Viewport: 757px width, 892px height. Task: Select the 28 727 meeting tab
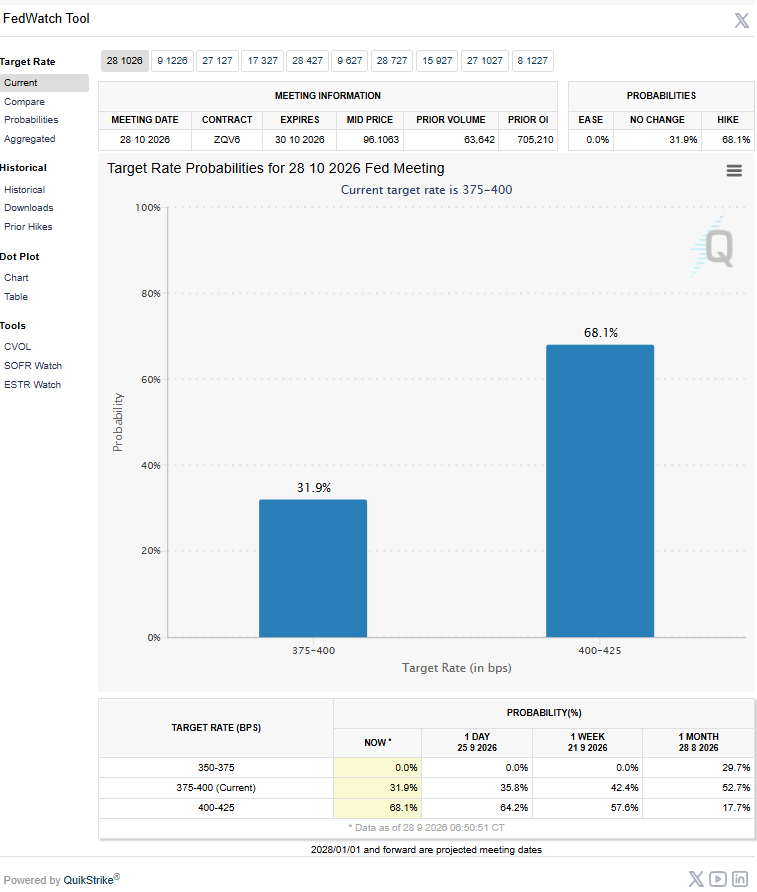[x=392, y=61]
